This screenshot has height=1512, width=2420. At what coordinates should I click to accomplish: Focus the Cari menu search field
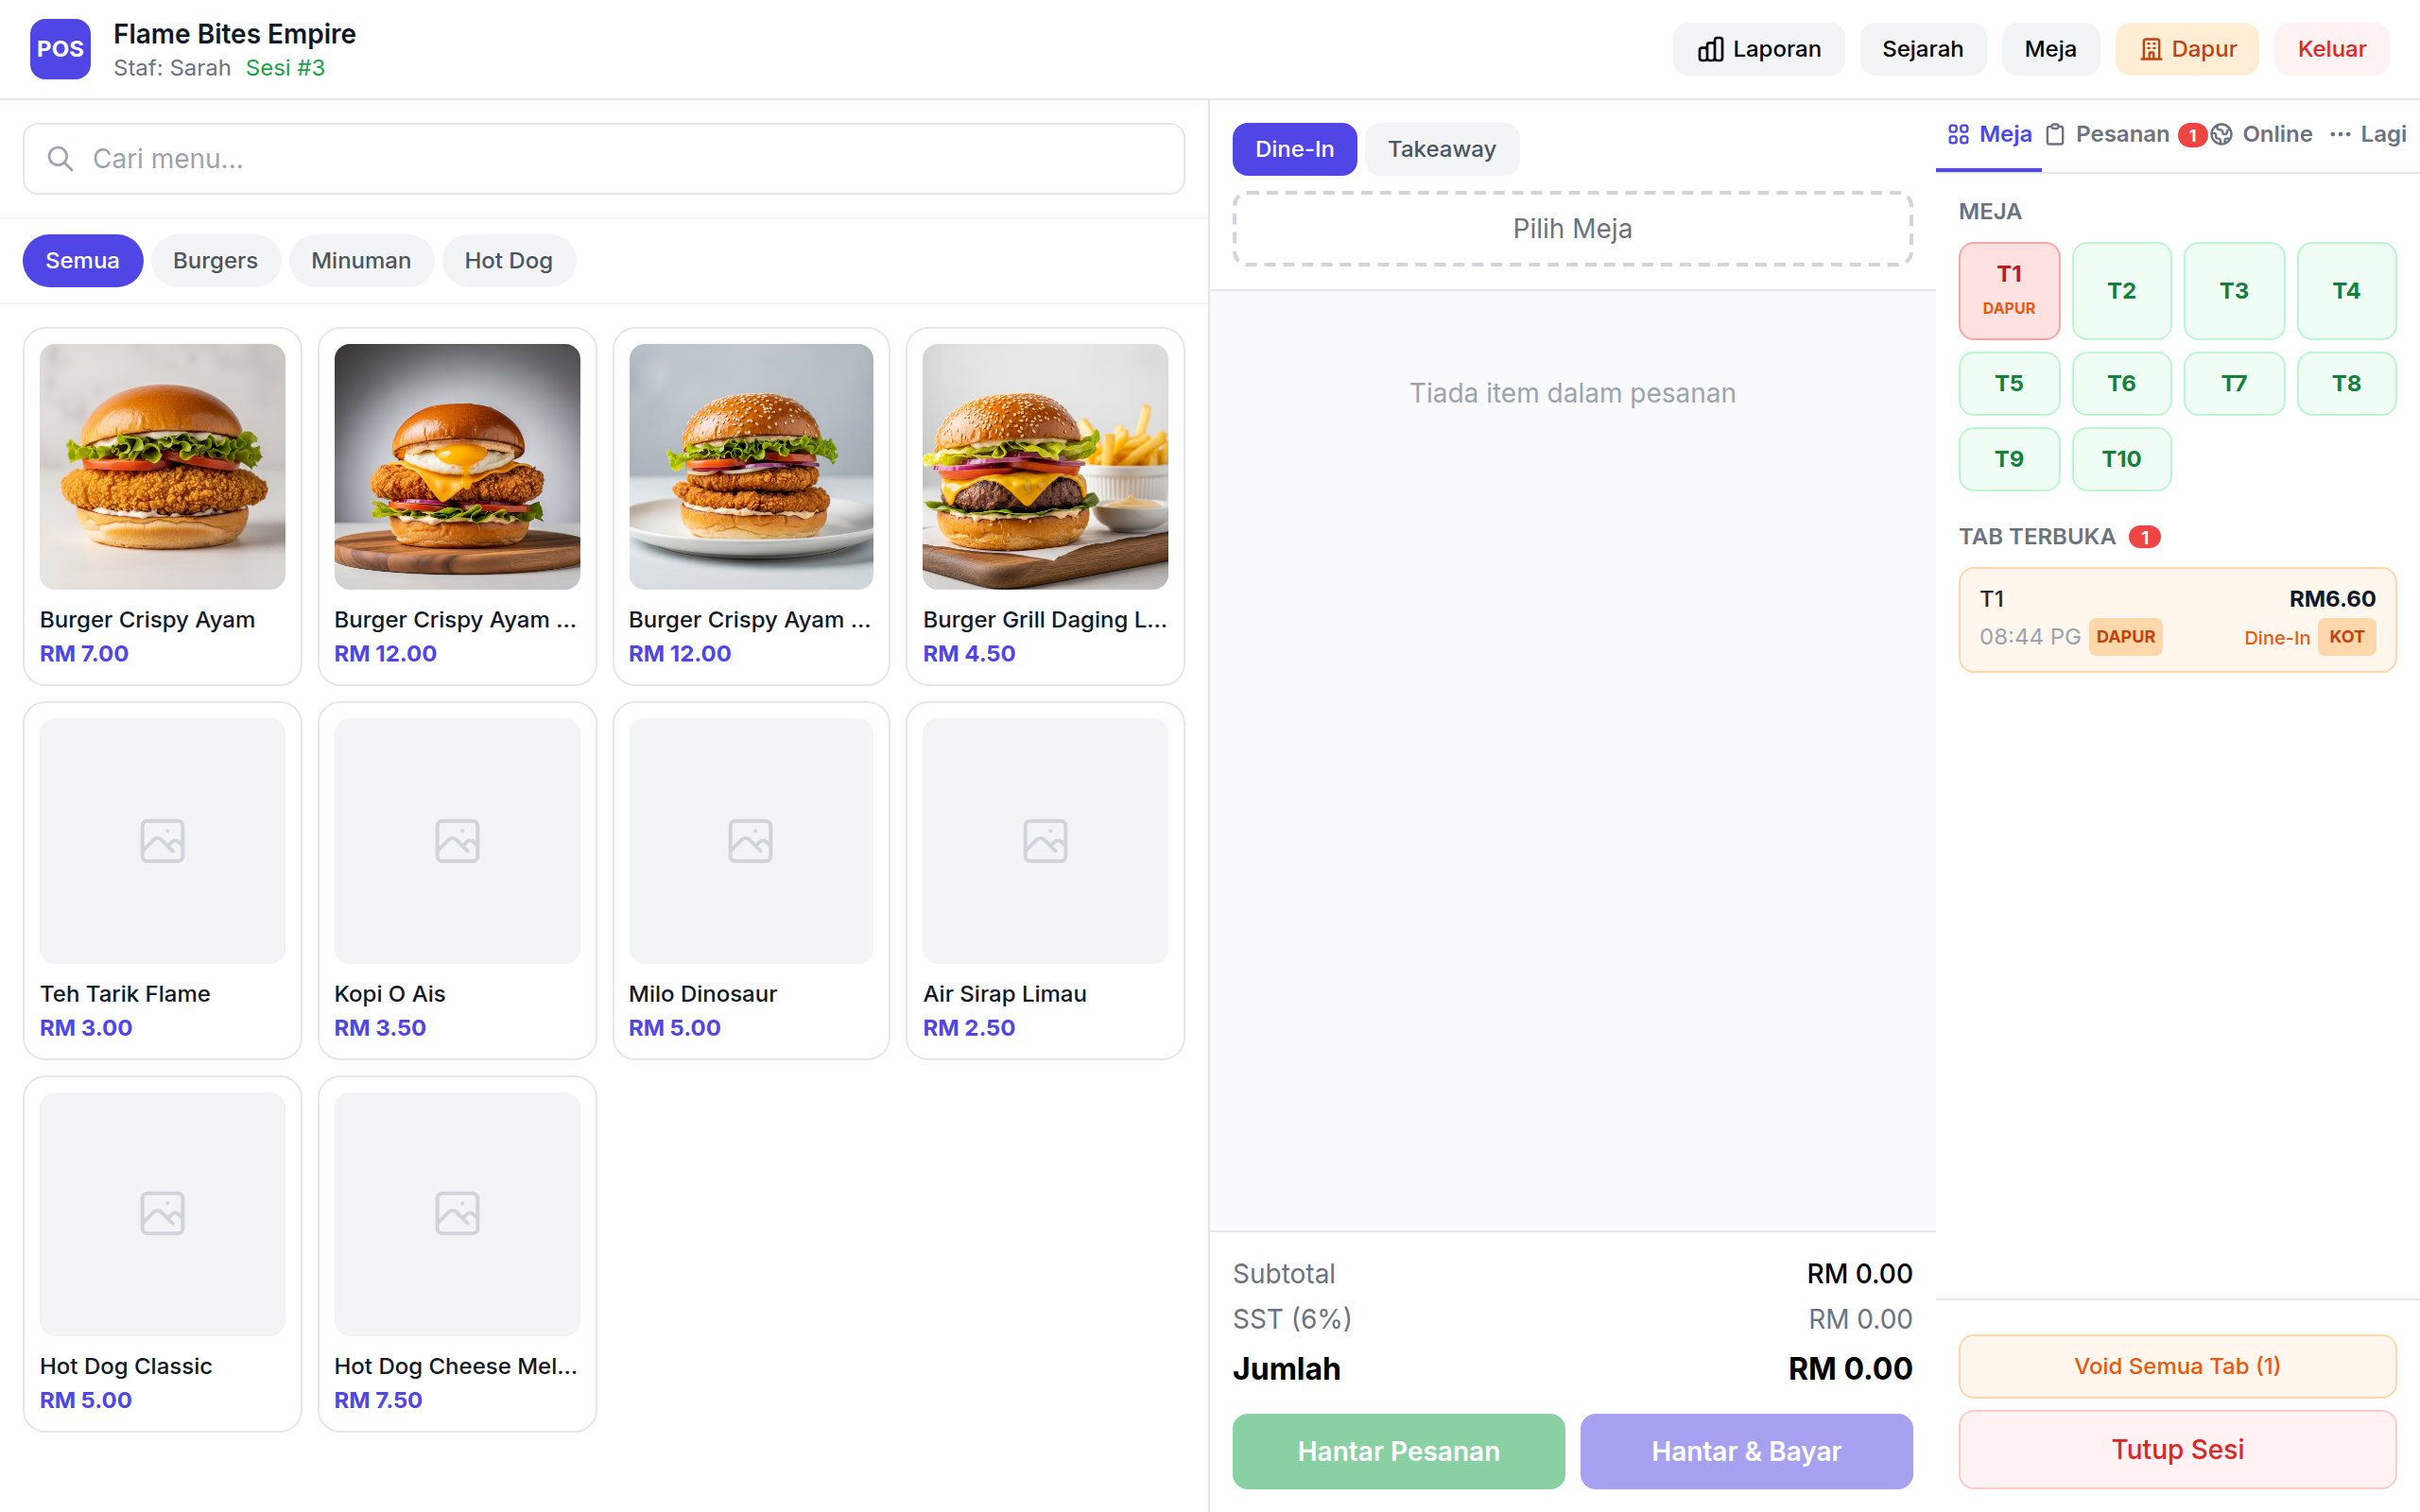click(x=620, y=159)
